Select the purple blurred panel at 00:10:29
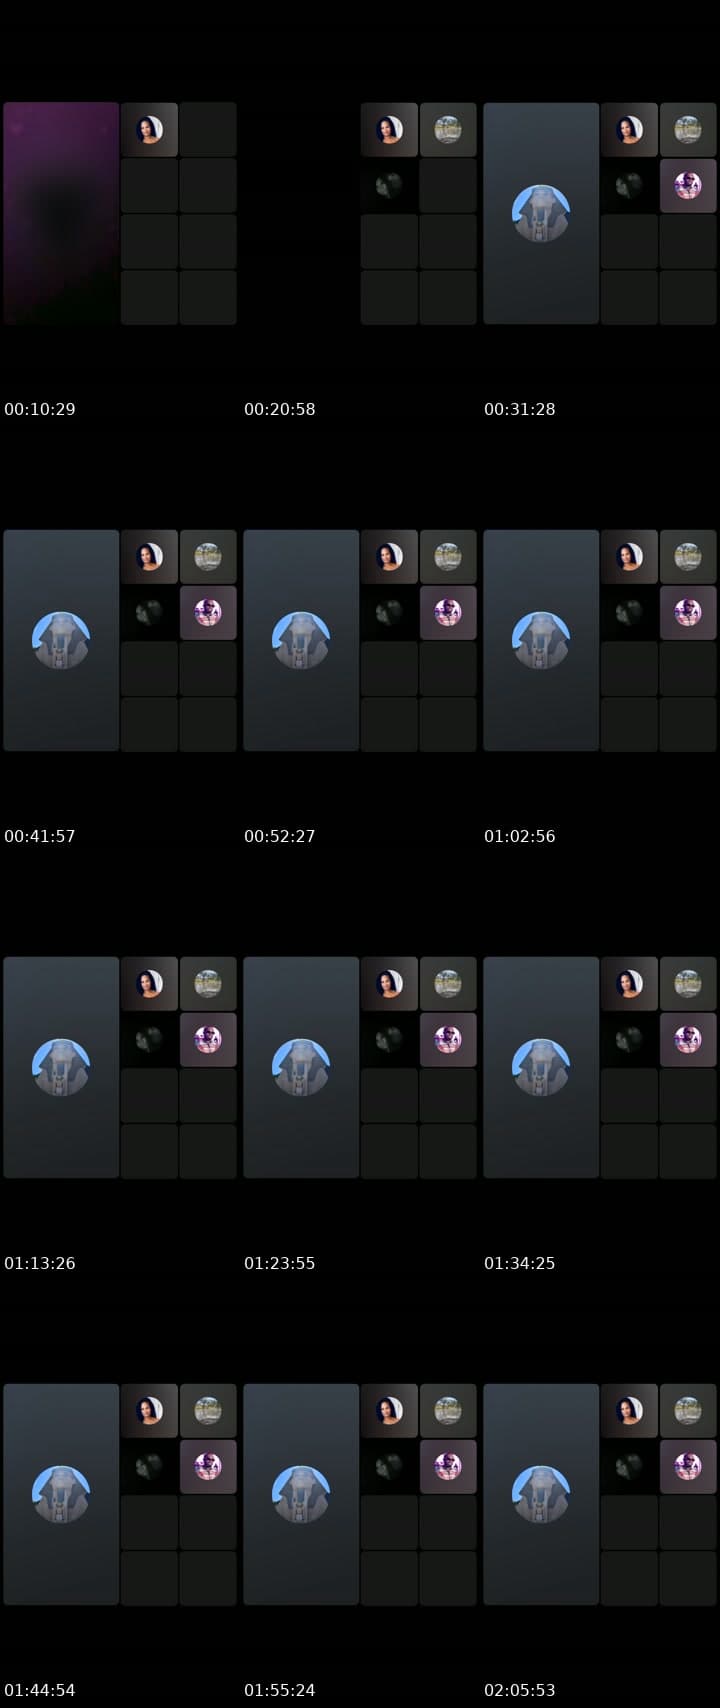The height and width of the screenshot is (1708, 720). point(61,213)
